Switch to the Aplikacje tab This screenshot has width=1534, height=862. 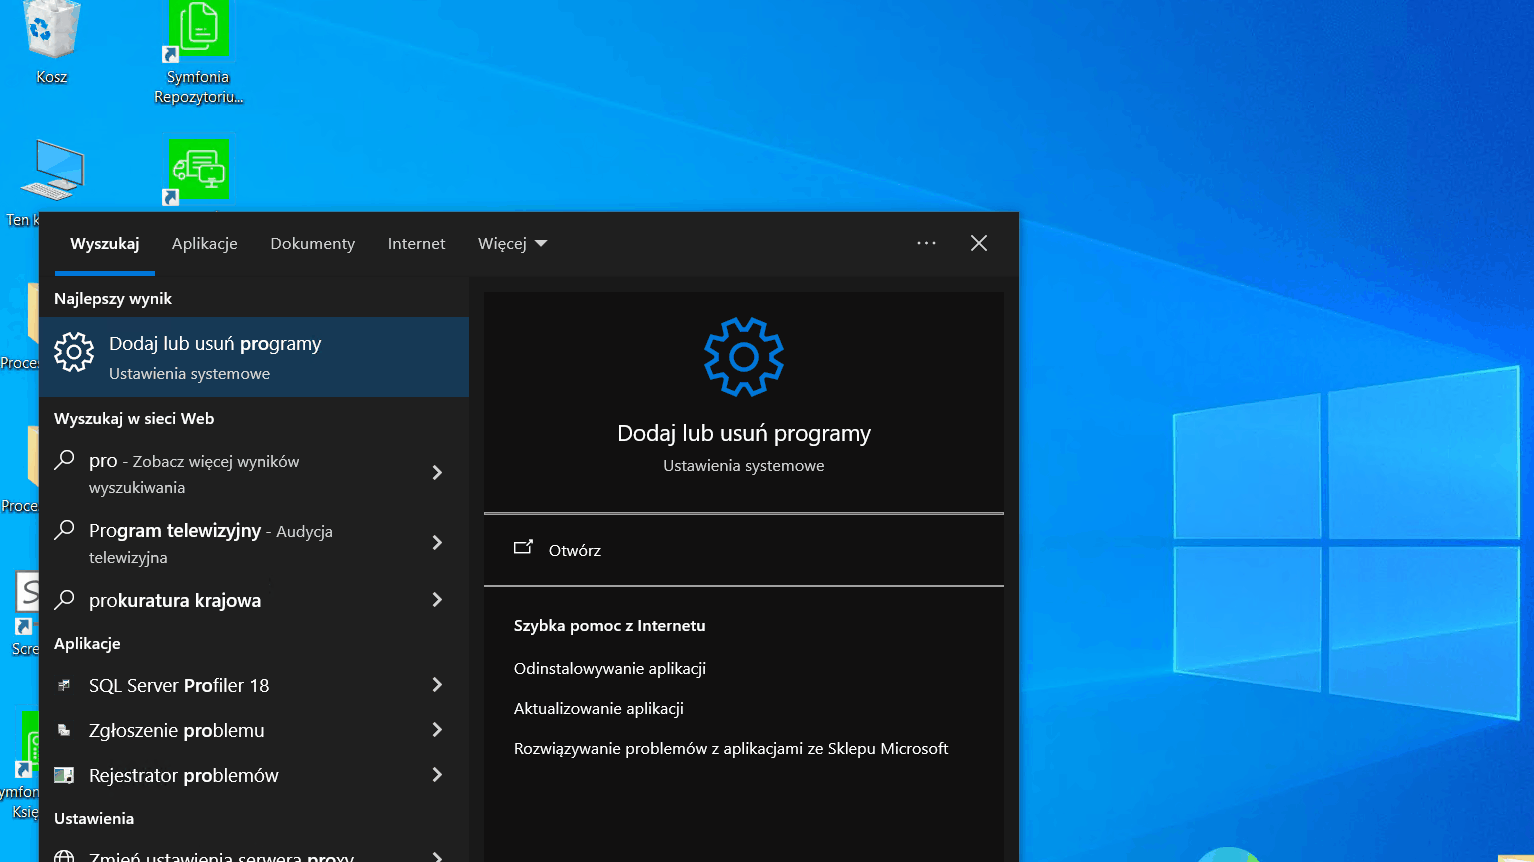click(205, 244)
